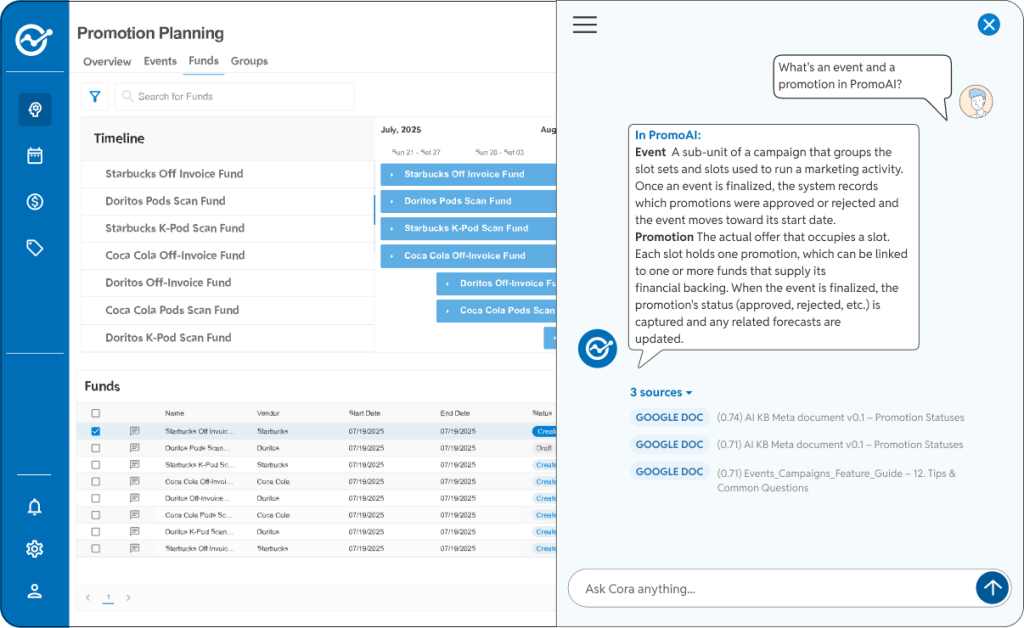Open the dollar funds icon in the sidebar
Screen dimensions: 1024x628
[x=35, y=202]
